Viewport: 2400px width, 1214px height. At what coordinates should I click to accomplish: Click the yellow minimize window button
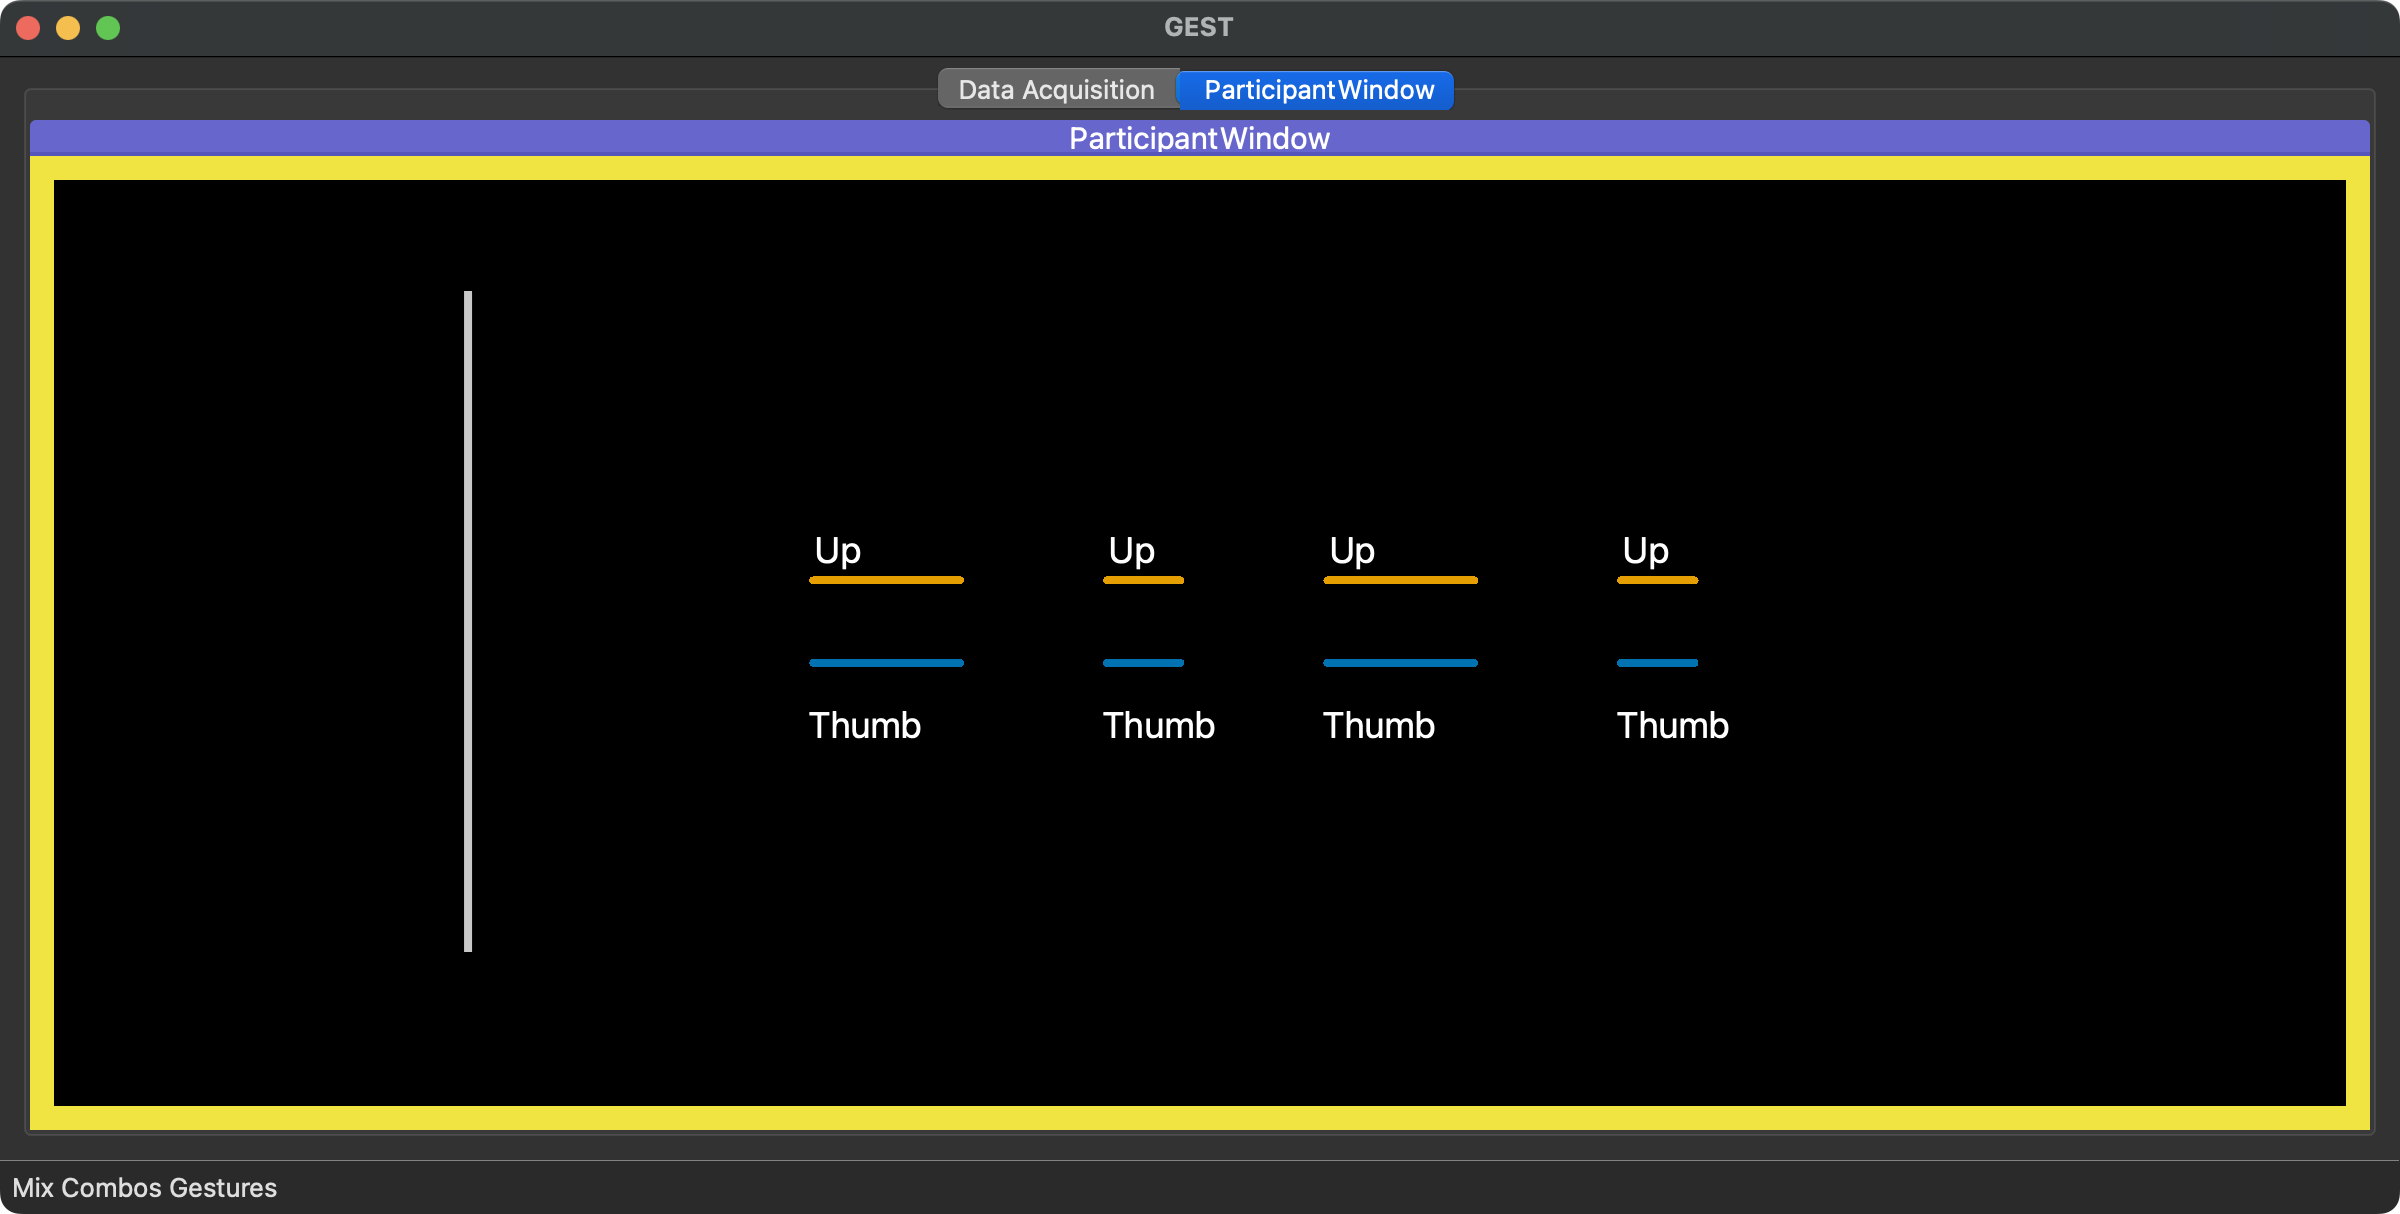[x=68, y=28]
